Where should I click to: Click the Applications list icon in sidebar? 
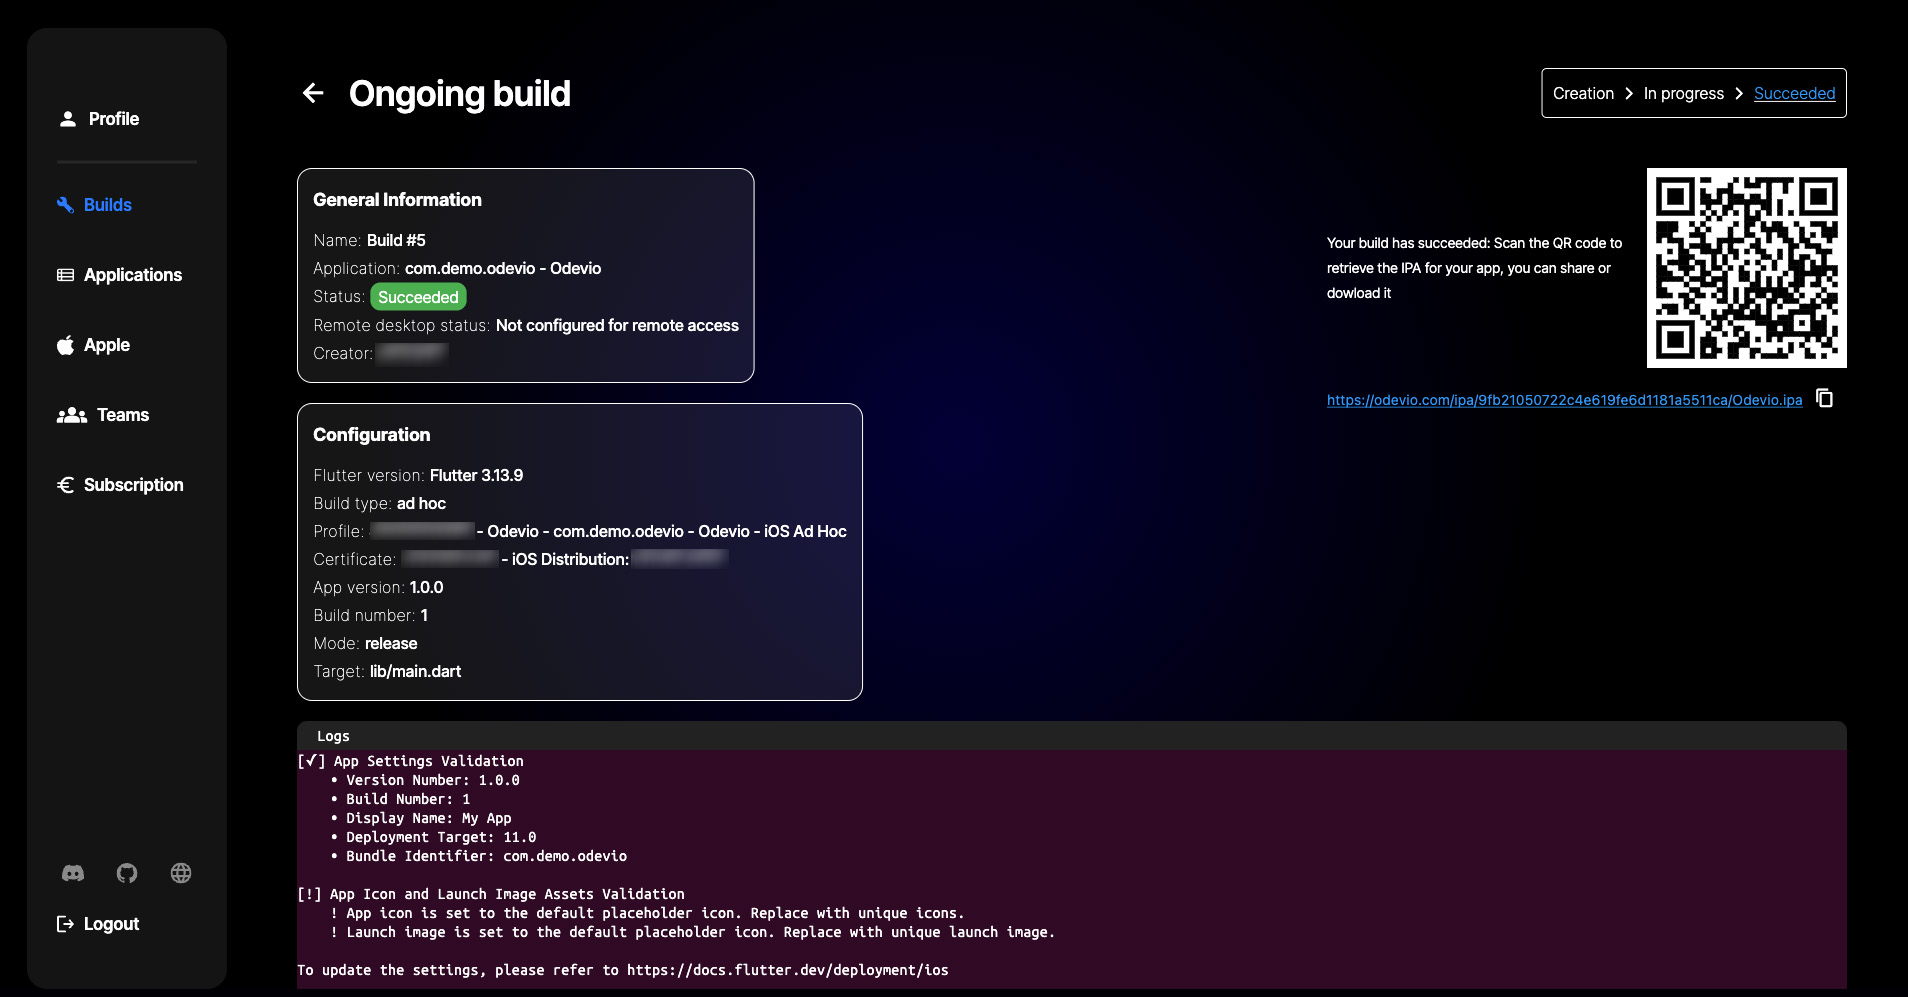(66, 275)
